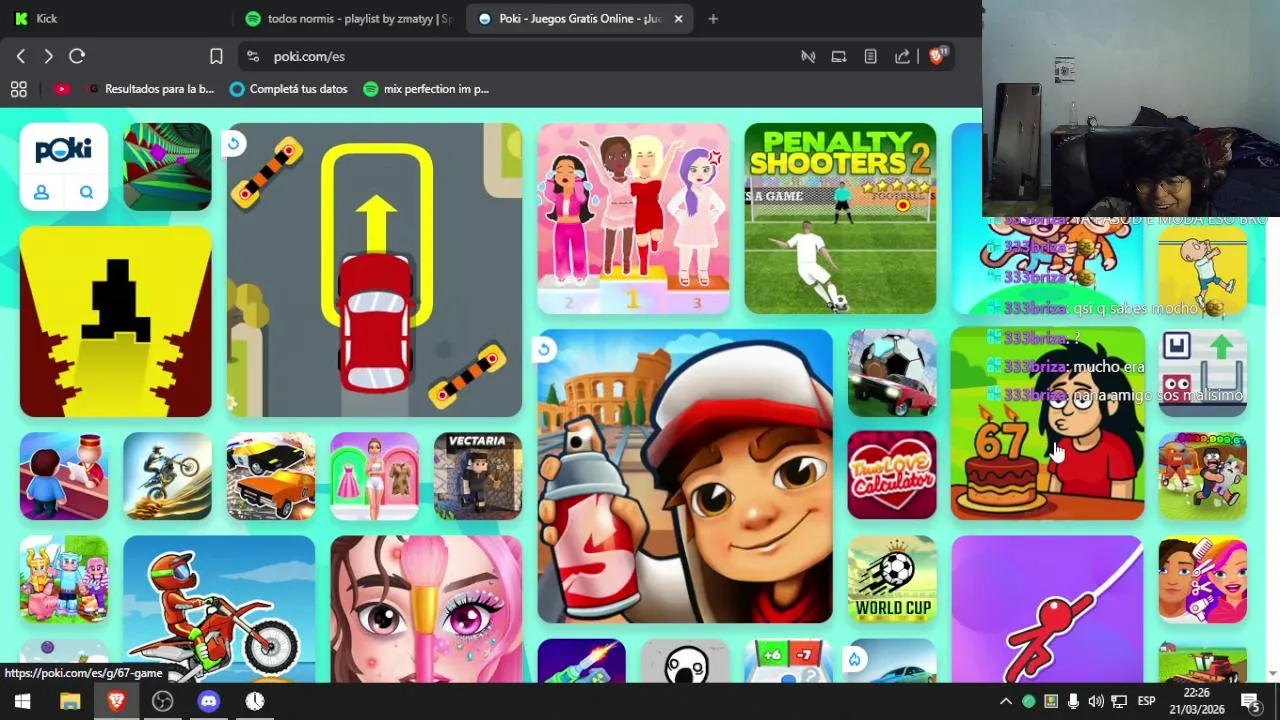Viewport: 1280px width, 720px height.
Task: Go forward with browser forward arrow
Action: pyautogui.click(x=48, y=57)
